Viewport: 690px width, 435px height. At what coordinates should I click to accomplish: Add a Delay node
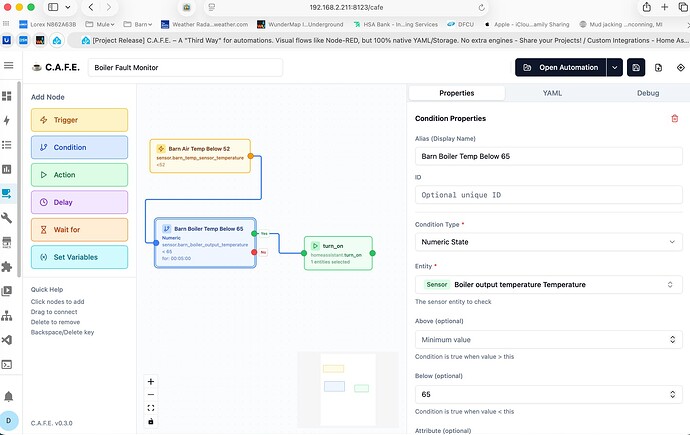coord(79,202)
